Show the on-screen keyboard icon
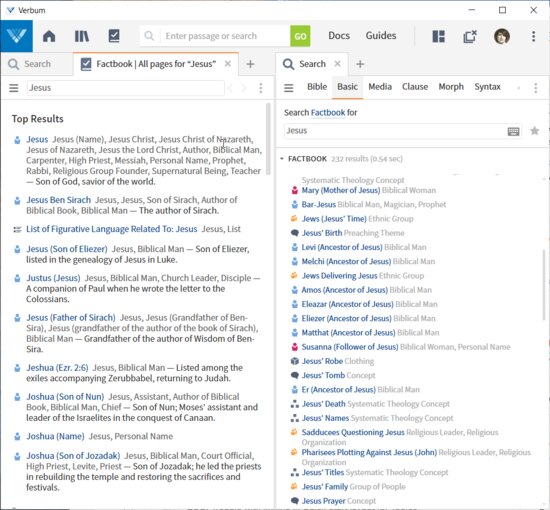 (514, 132)
